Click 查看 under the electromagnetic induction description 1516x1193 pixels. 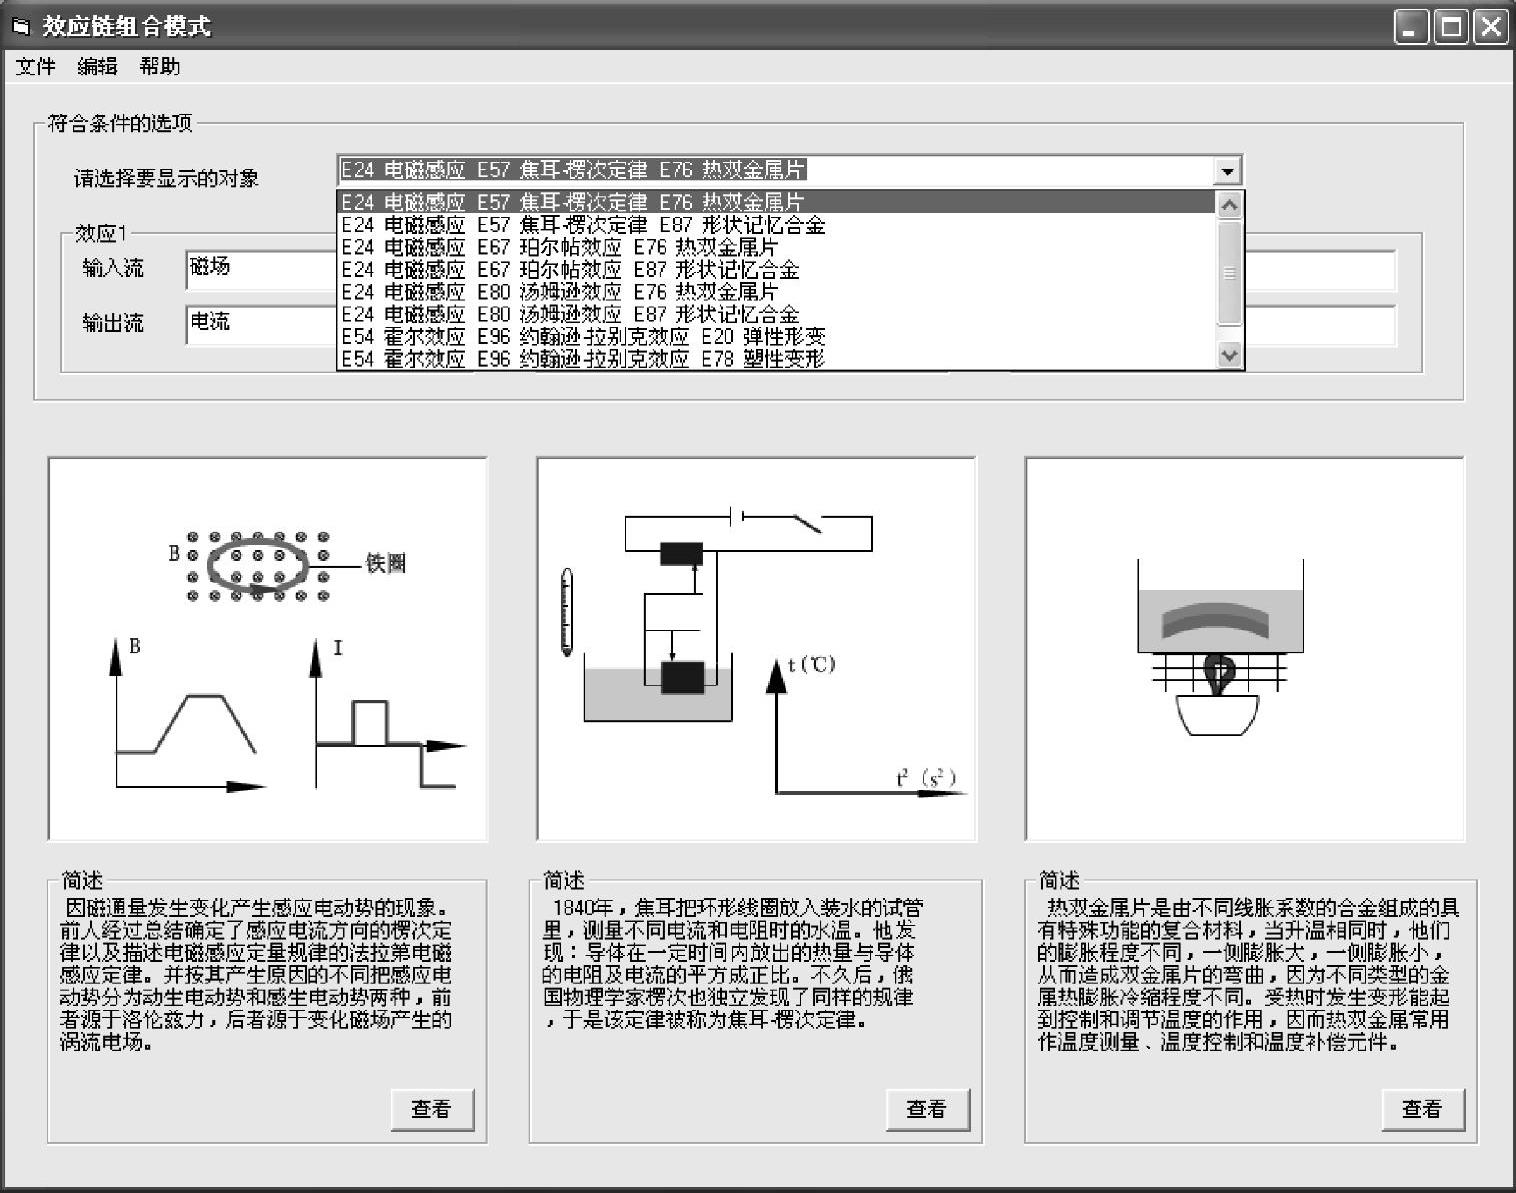(x=432, y=1109)
